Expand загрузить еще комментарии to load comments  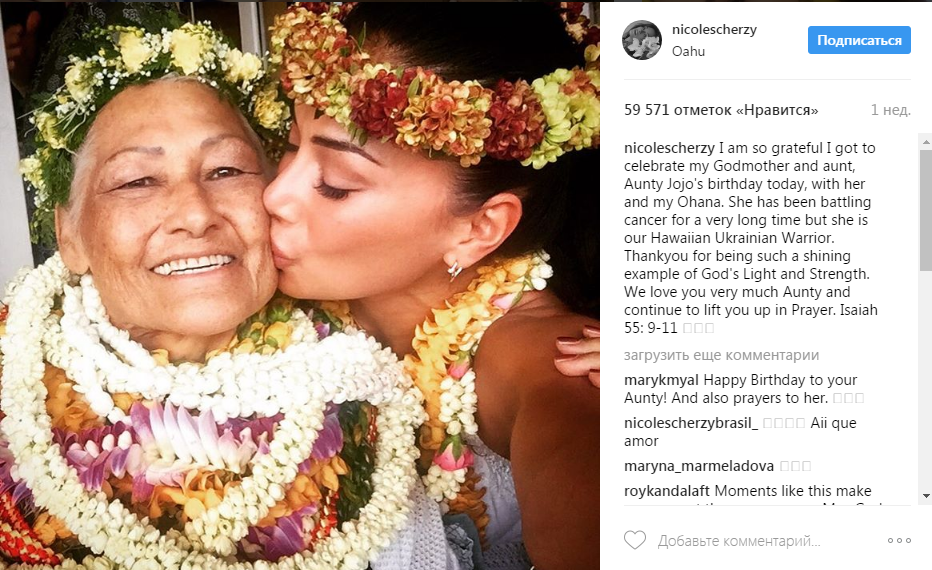pos(721,355)
